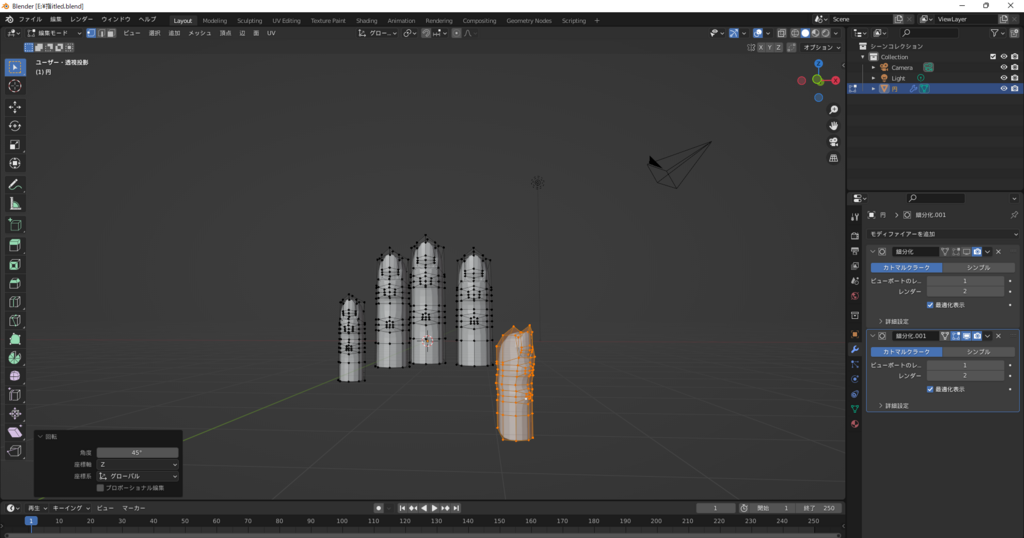
Task: Click シンプル button in 細分化.001 modifier
Action: (977, 352)
